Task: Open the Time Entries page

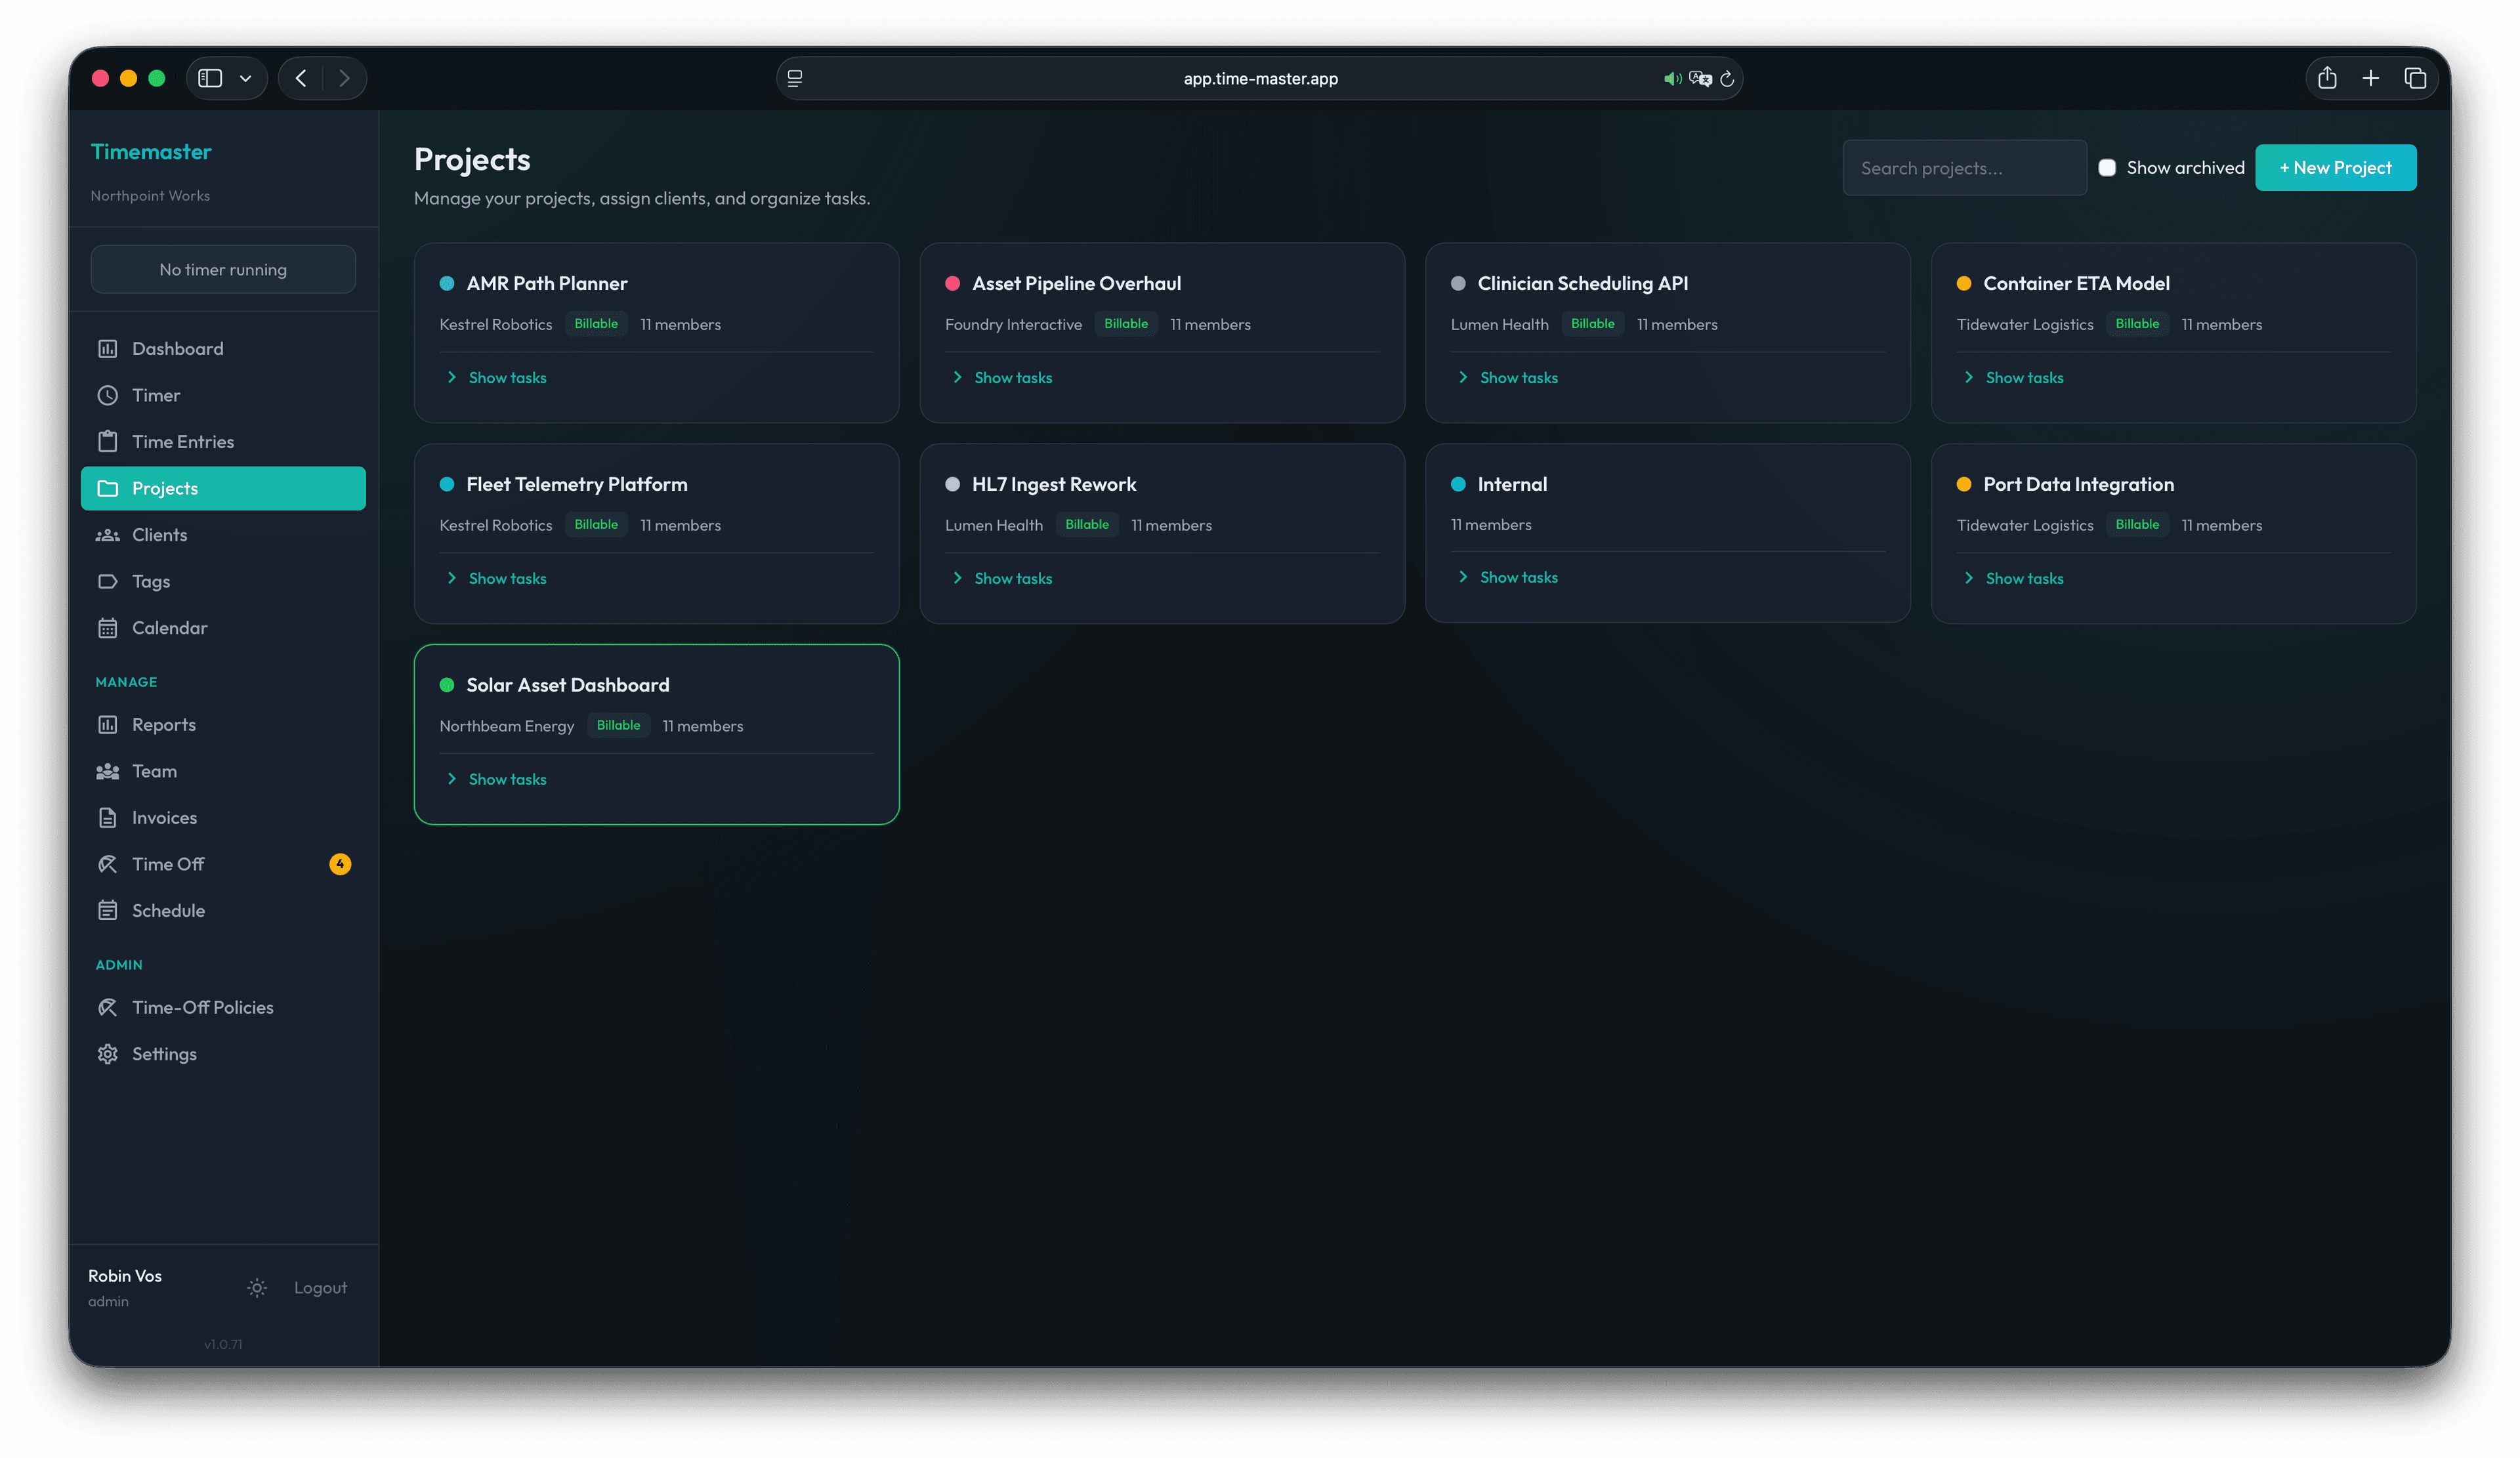Action: [x=223, y=441]
